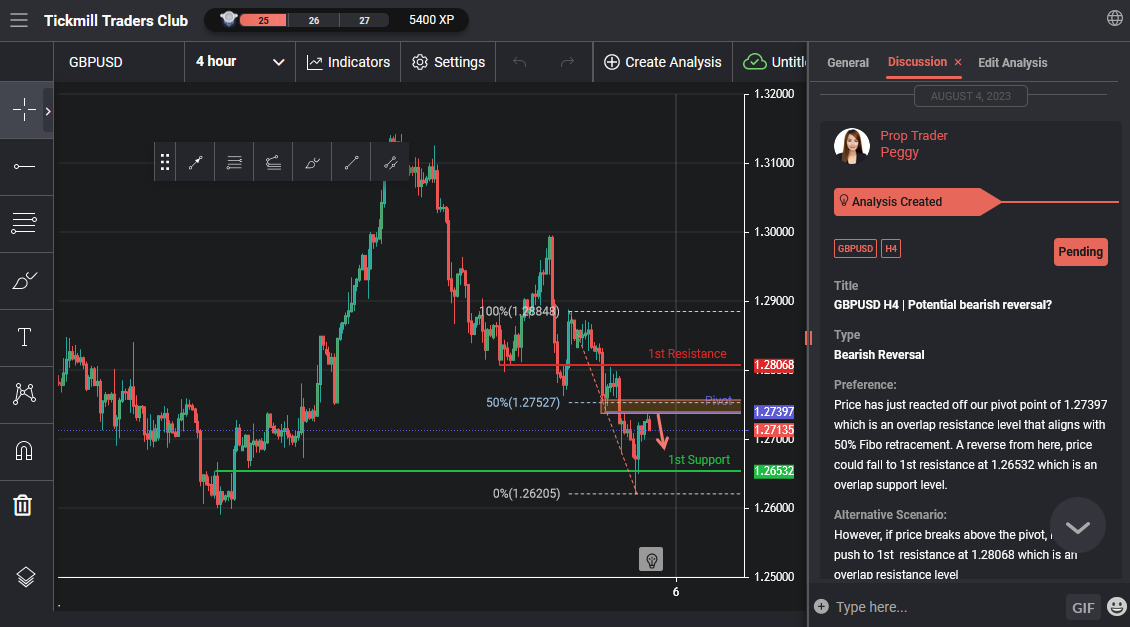Open the Indicators menu
The image size is (1130, 627).
click(x=348, y=62)
